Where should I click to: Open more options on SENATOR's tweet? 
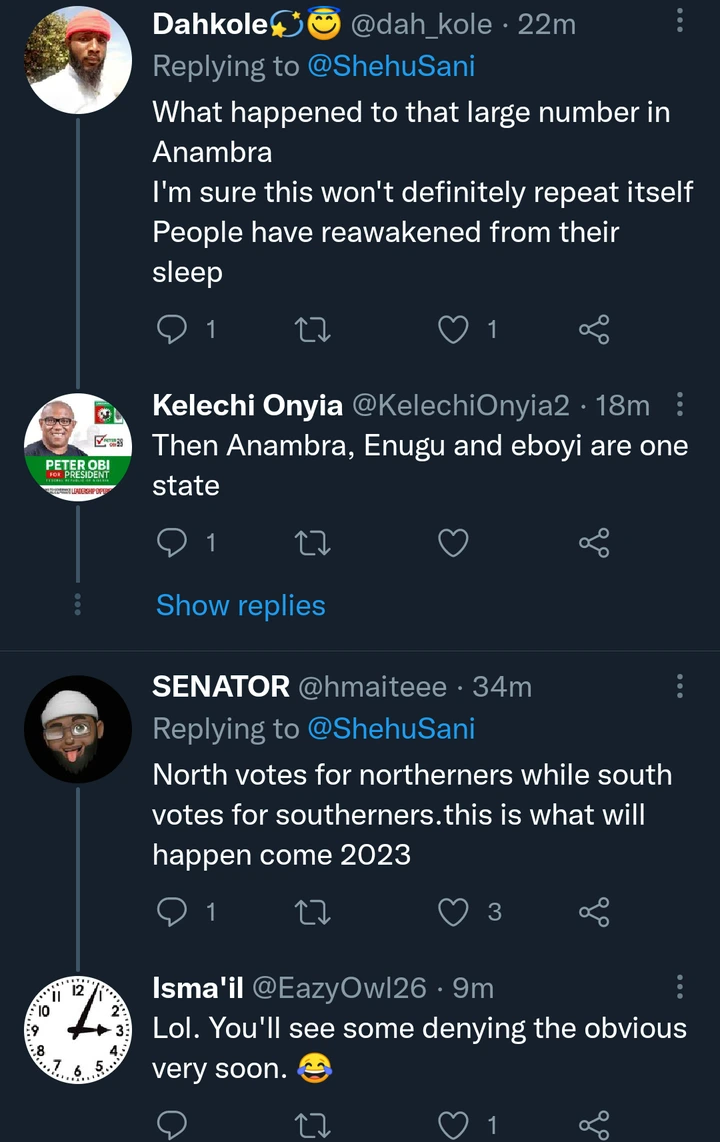pos(680,686)
